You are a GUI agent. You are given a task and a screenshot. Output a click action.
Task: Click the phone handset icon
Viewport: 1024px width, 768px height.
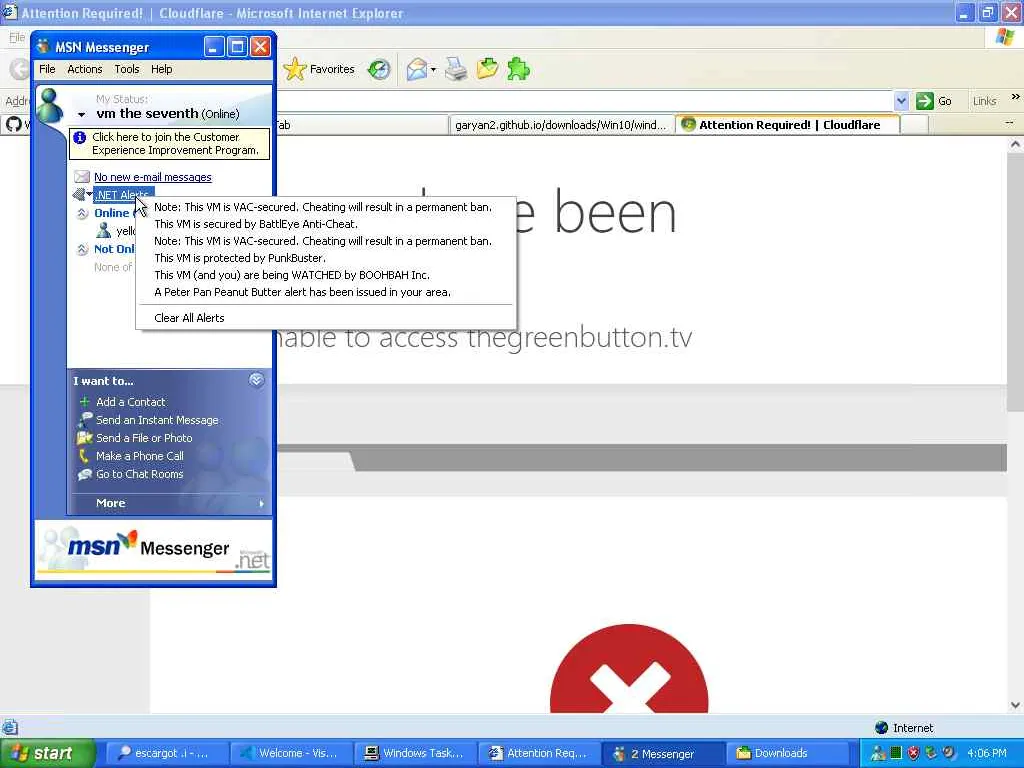pyautogui.click(x=84, y=456)
